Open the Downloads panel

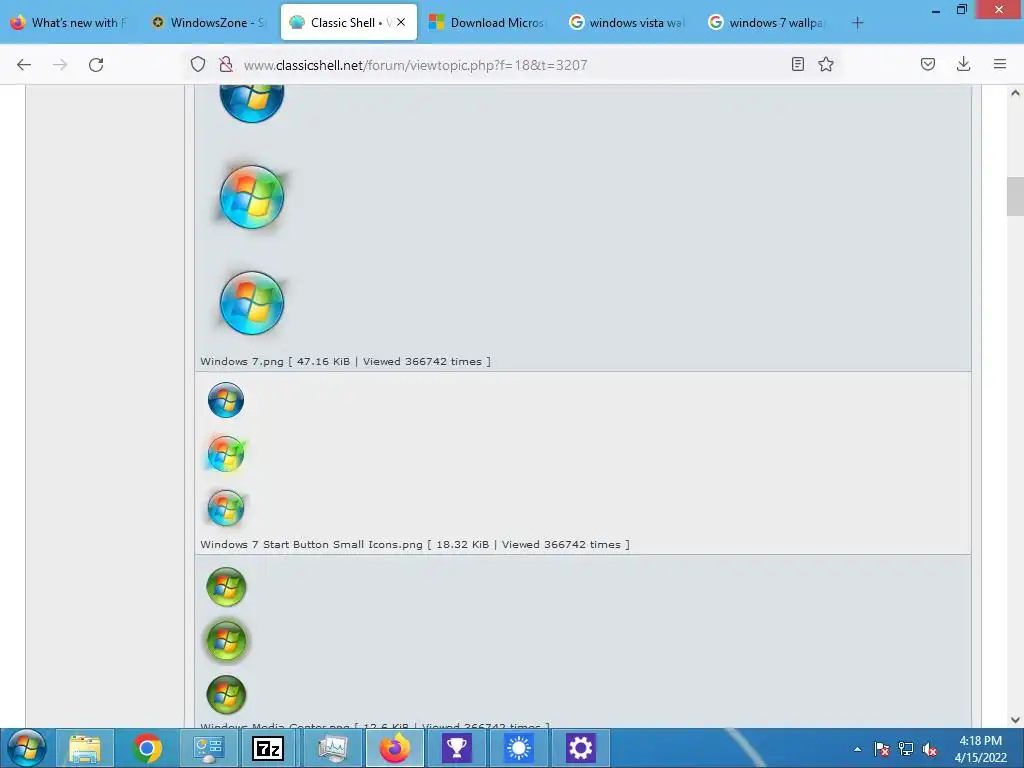pyautogui.click(x=963, y=64)
